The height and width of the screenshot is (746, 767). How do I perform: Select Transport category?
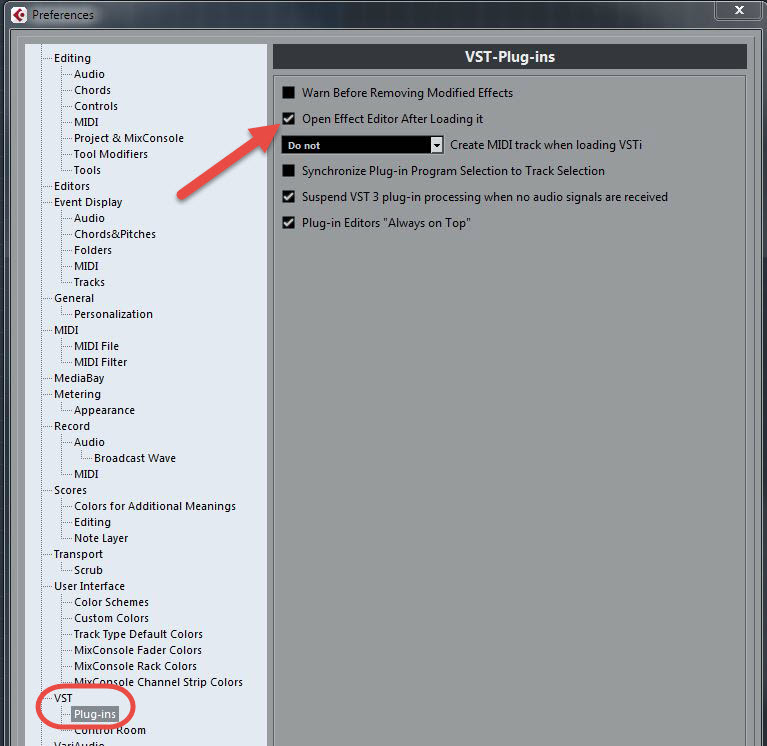[x=78, y=554]
